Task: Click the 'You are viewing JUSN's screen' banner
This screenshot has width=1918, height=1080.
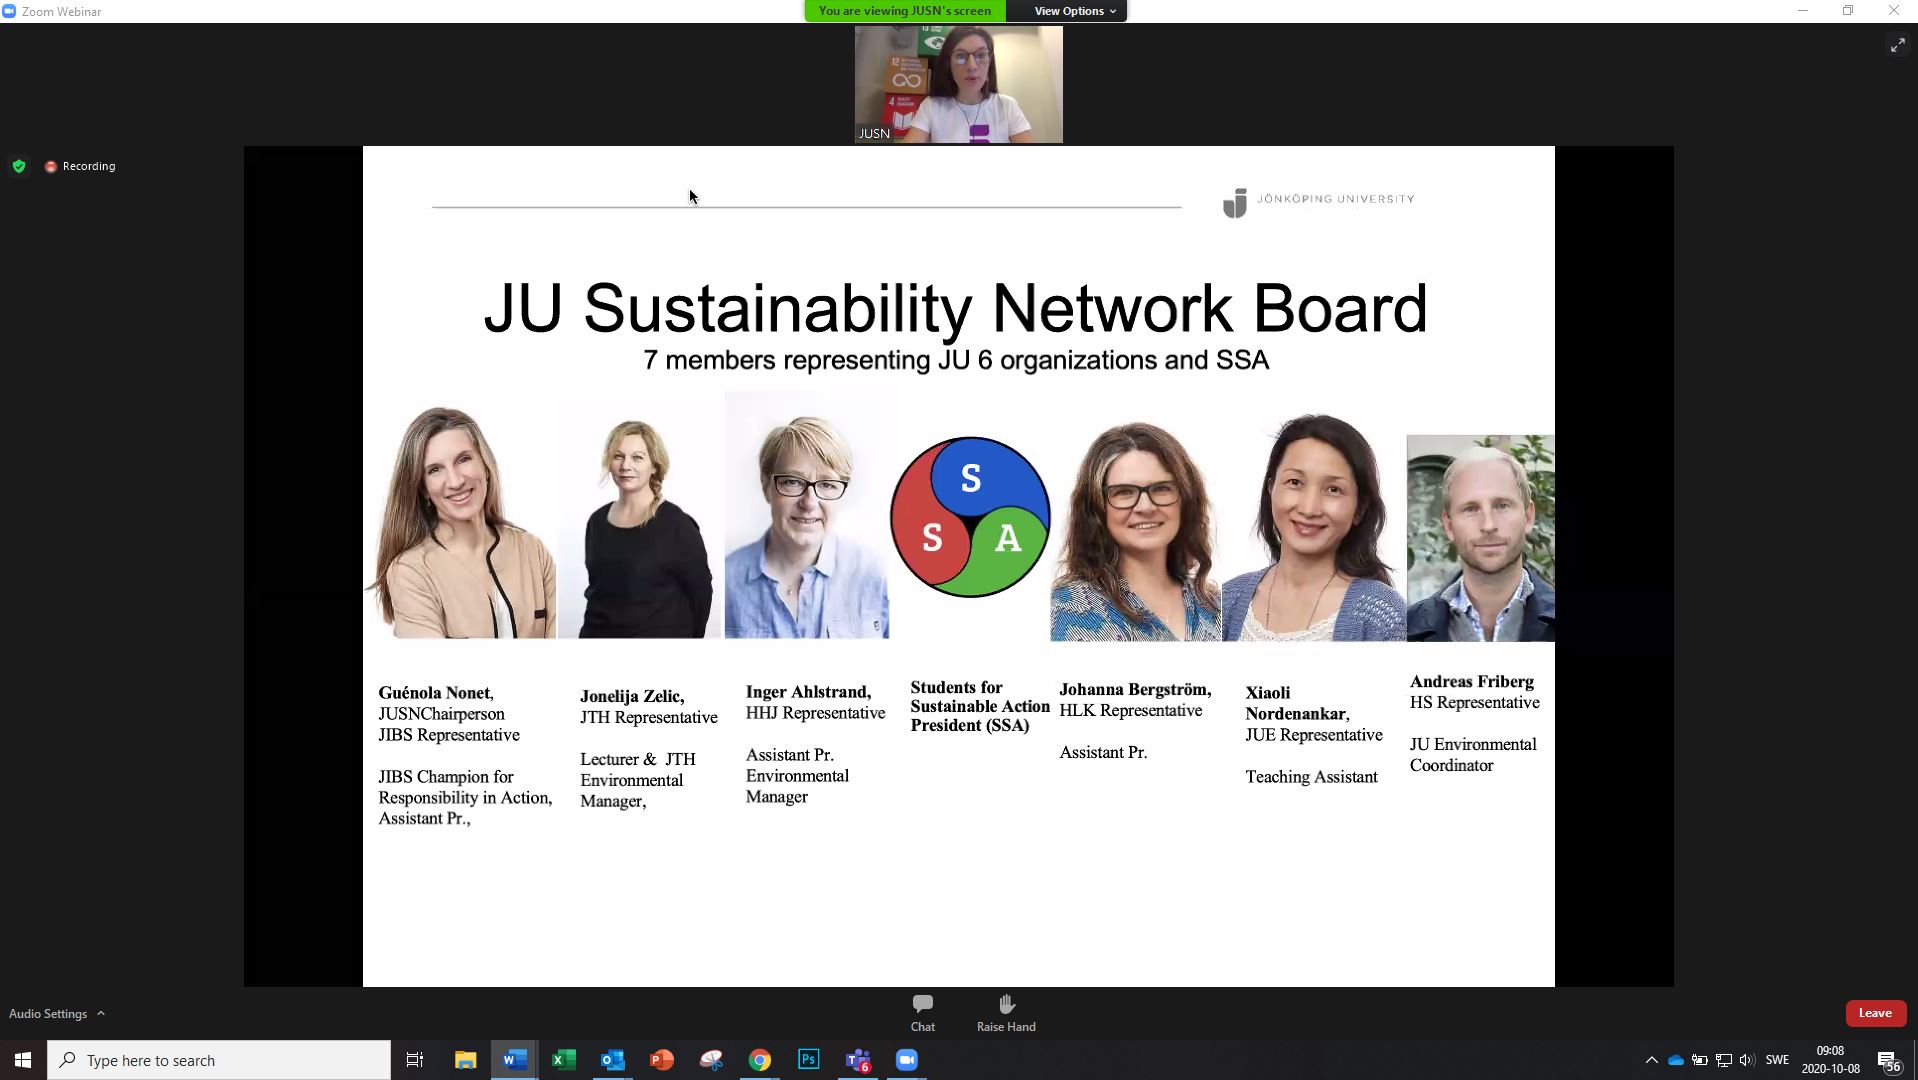Action: 904,11
